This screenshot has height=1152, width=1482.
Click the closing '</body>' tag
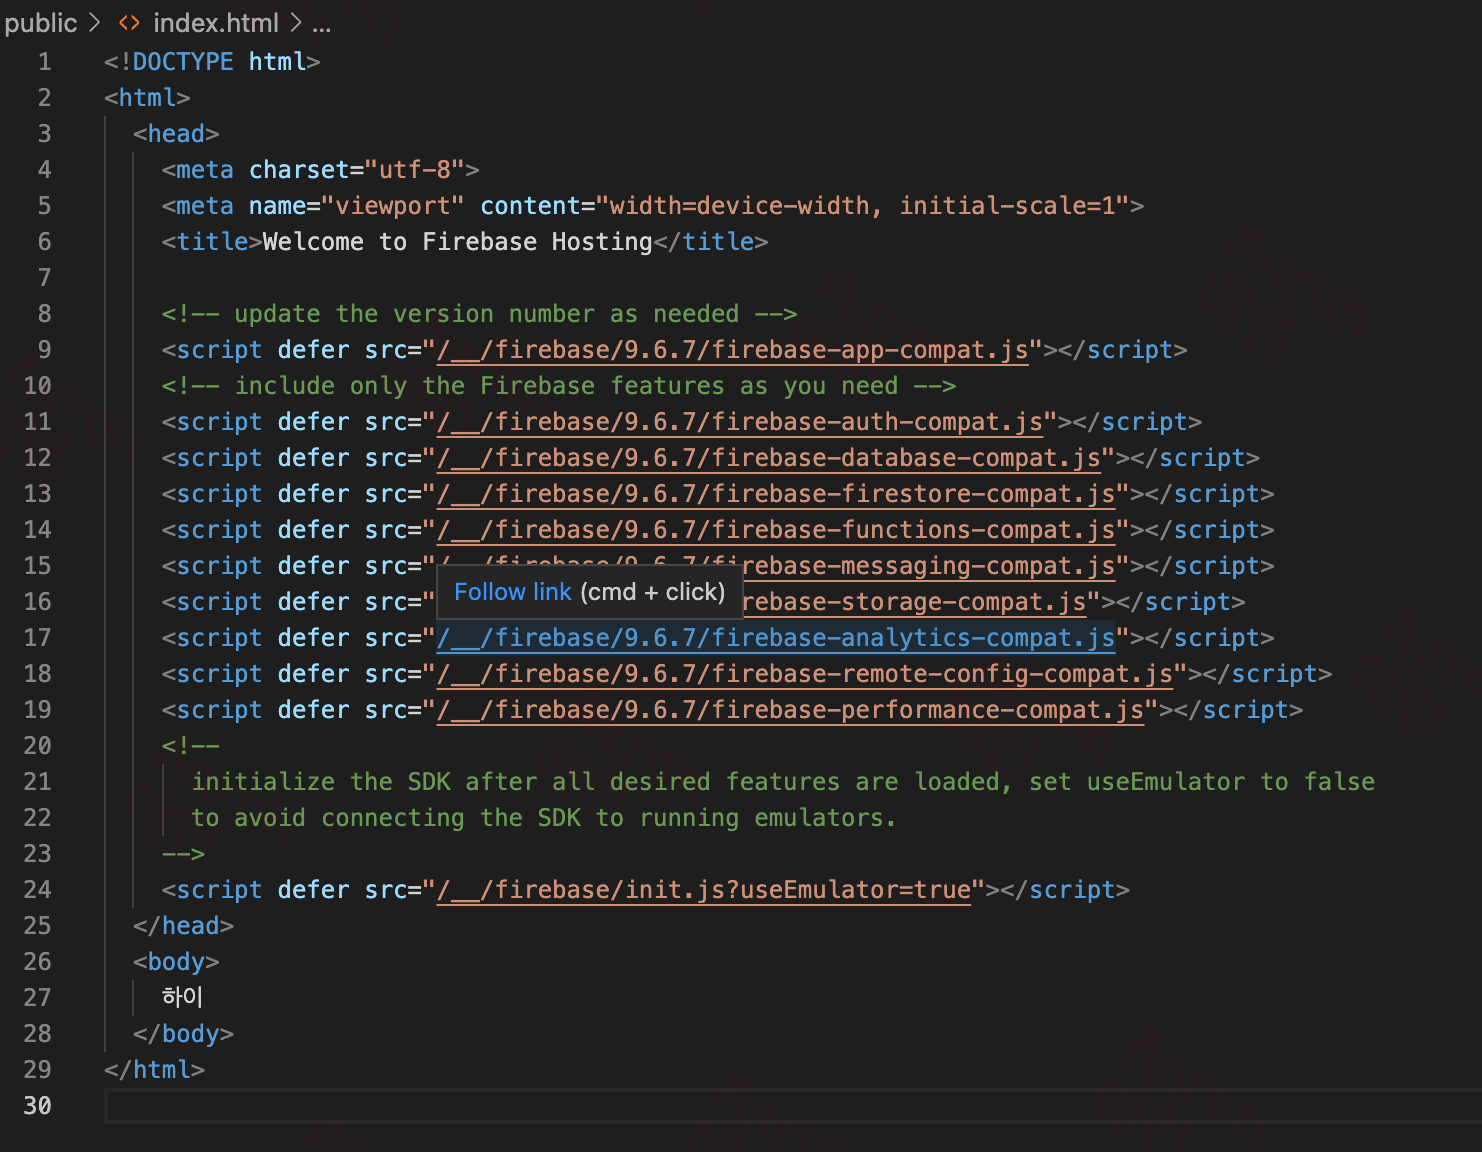tap(183, 1034)
